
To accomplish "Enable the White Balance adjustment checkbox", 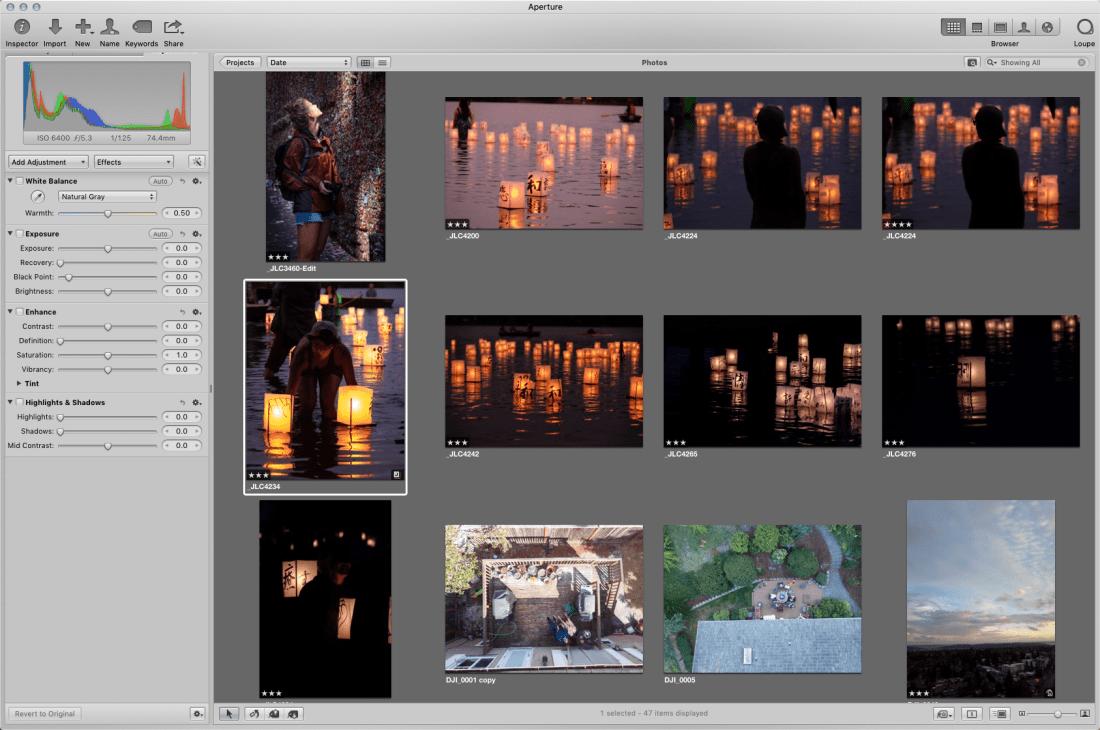I will pos(19,181).
